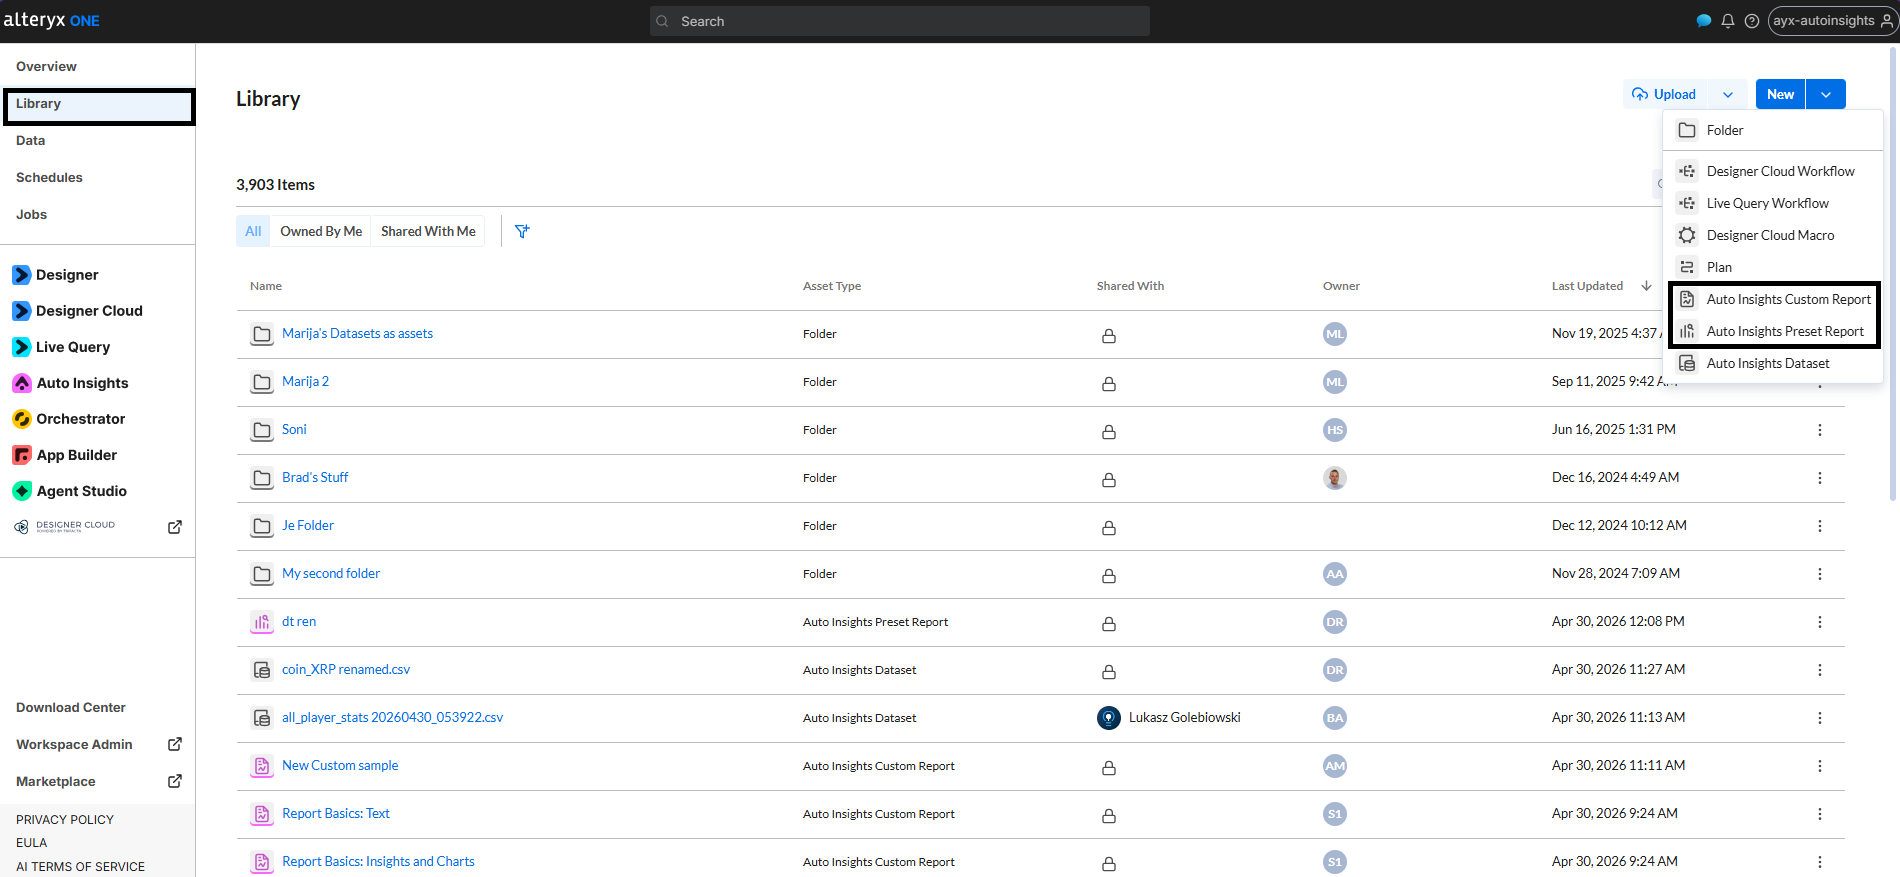Open external link icon next to Marketplace
Image resolution: width=1900 pixels, height=877 pixels.
[x=175, y=781]
